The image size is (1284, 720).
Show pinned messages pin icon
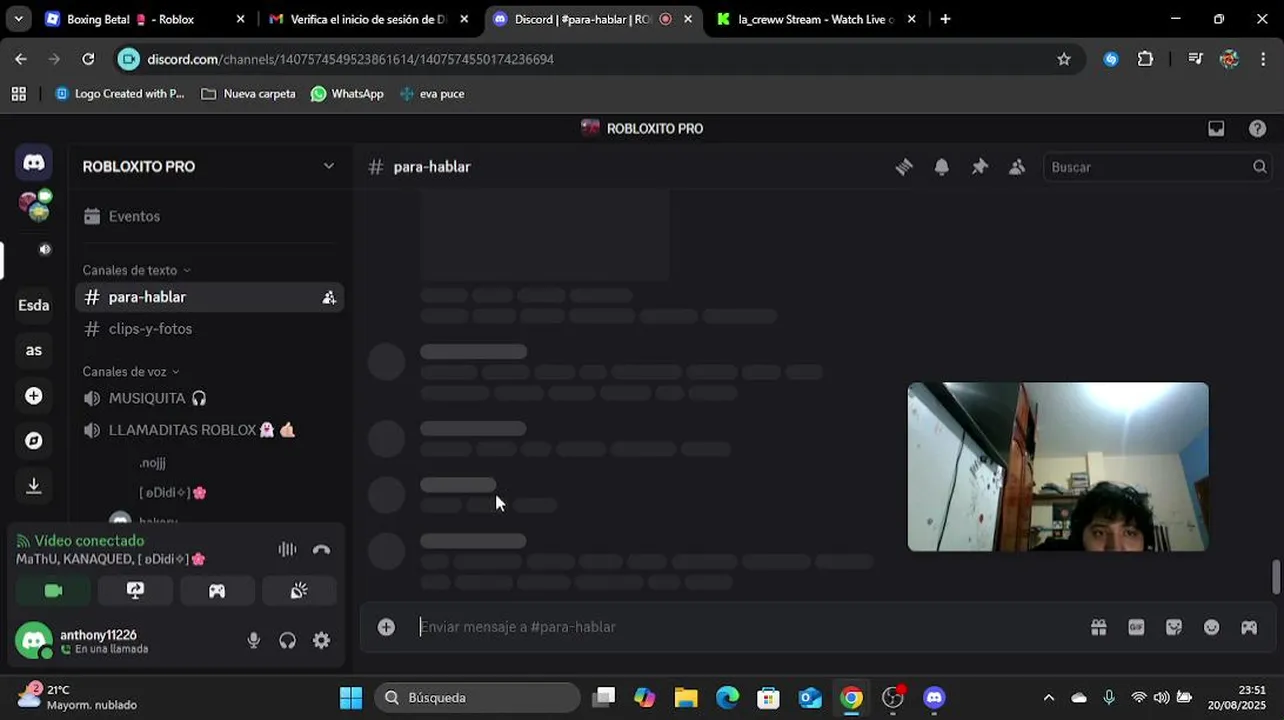click(980, 167)
